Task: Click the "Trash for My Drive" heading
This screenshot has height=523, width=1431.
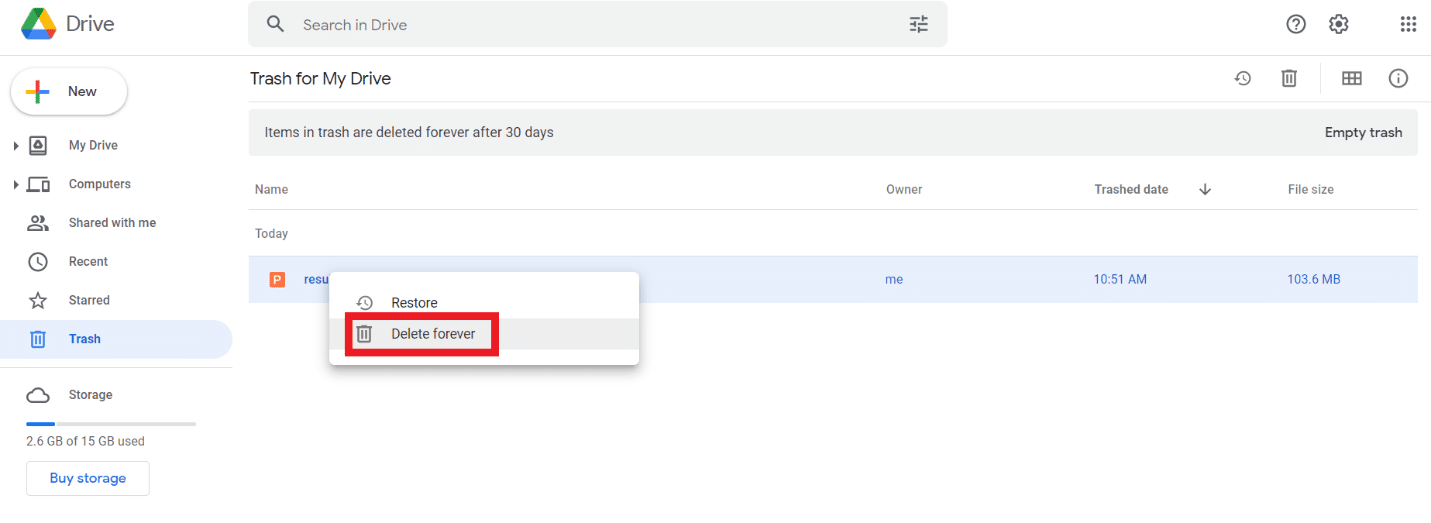Action: (x=320, y=78)
